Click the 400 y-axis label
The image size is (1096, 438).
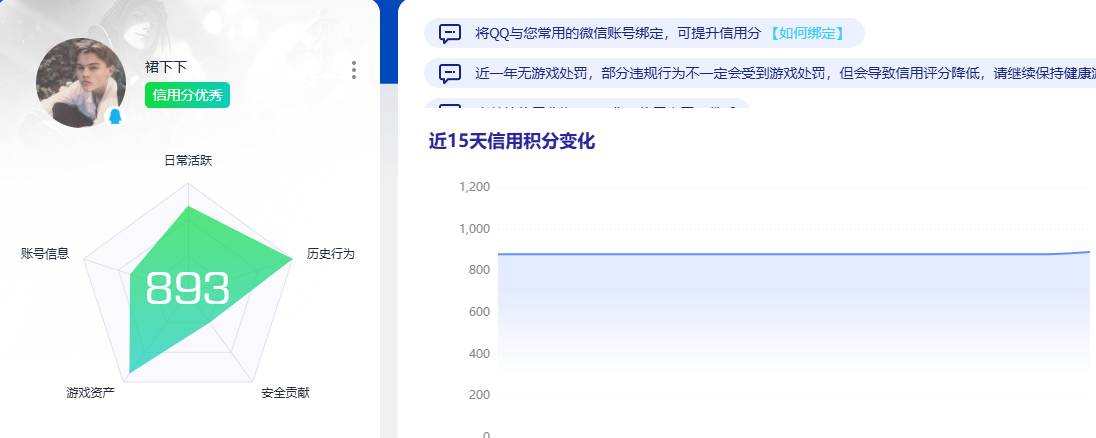point(480,353)
